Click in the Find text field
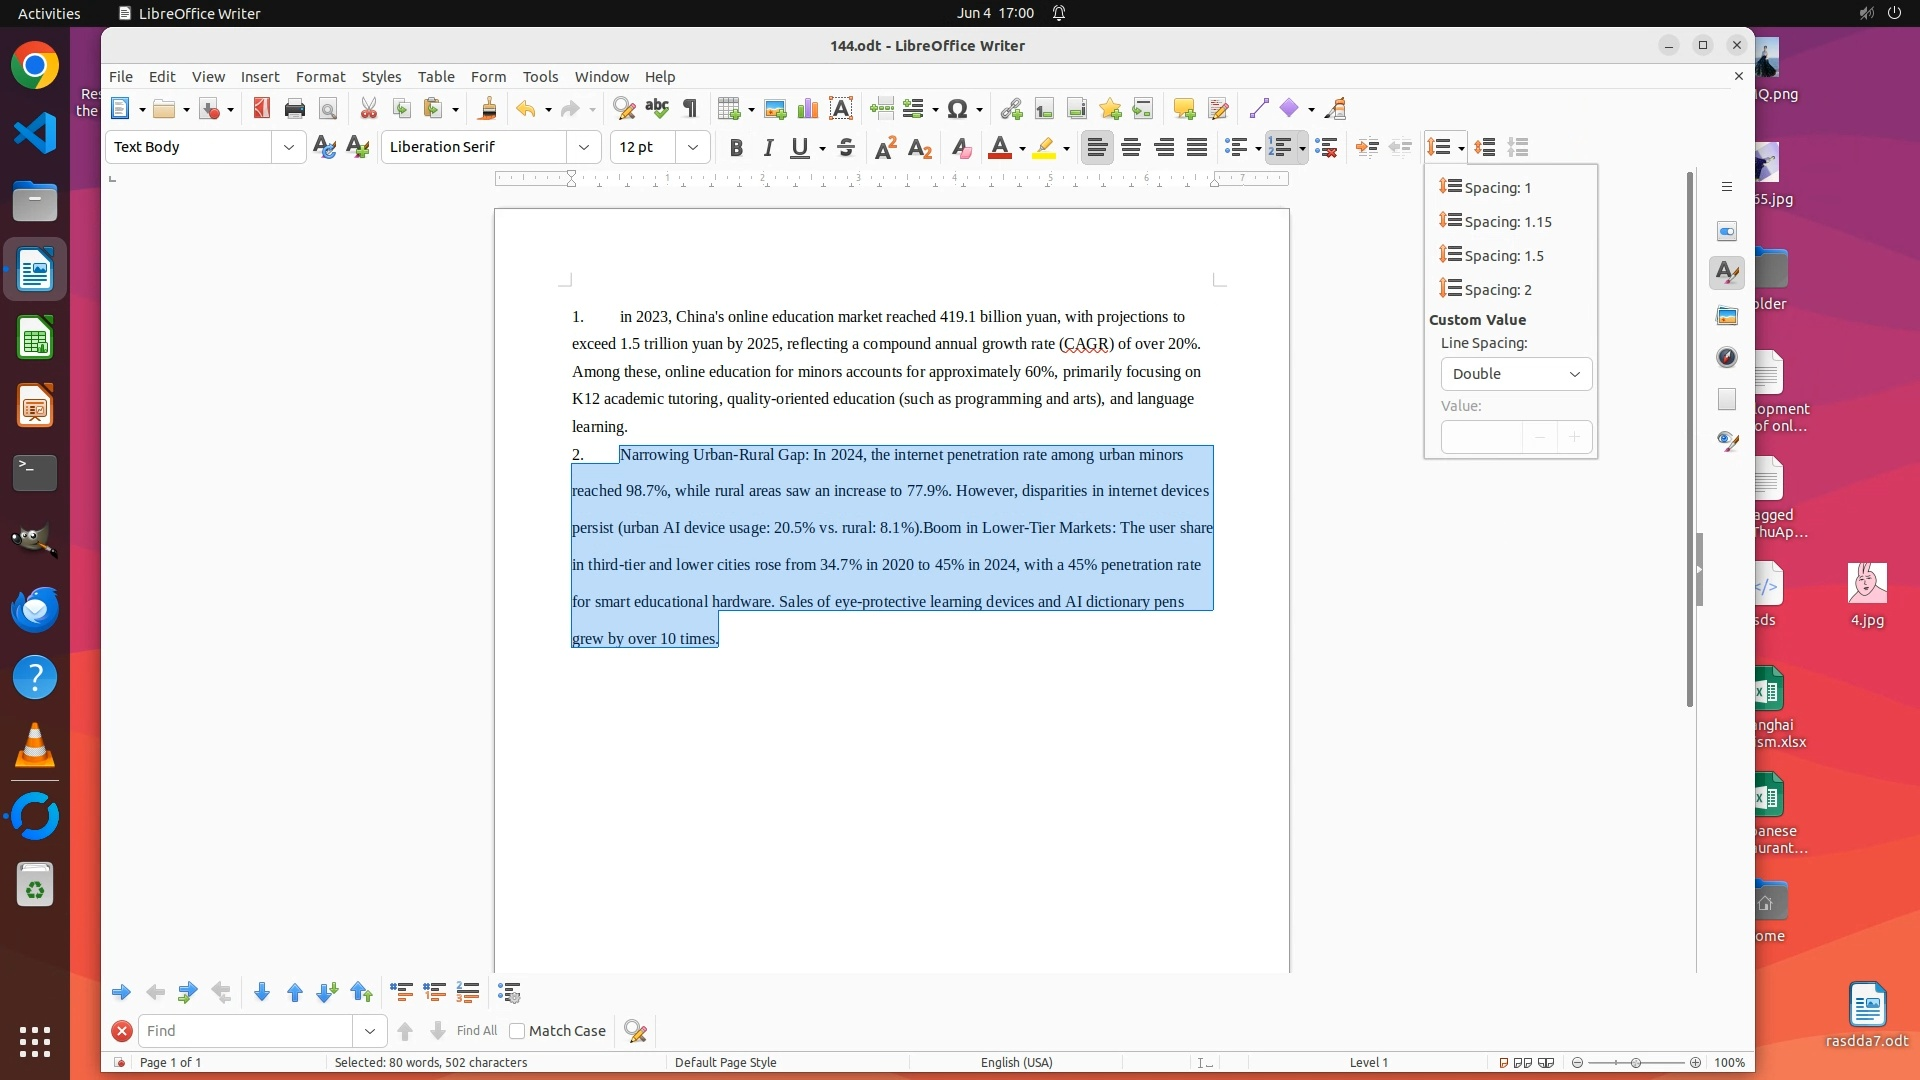The width and height of the screenshot is (1920, 1080). tap(245, 1031)
